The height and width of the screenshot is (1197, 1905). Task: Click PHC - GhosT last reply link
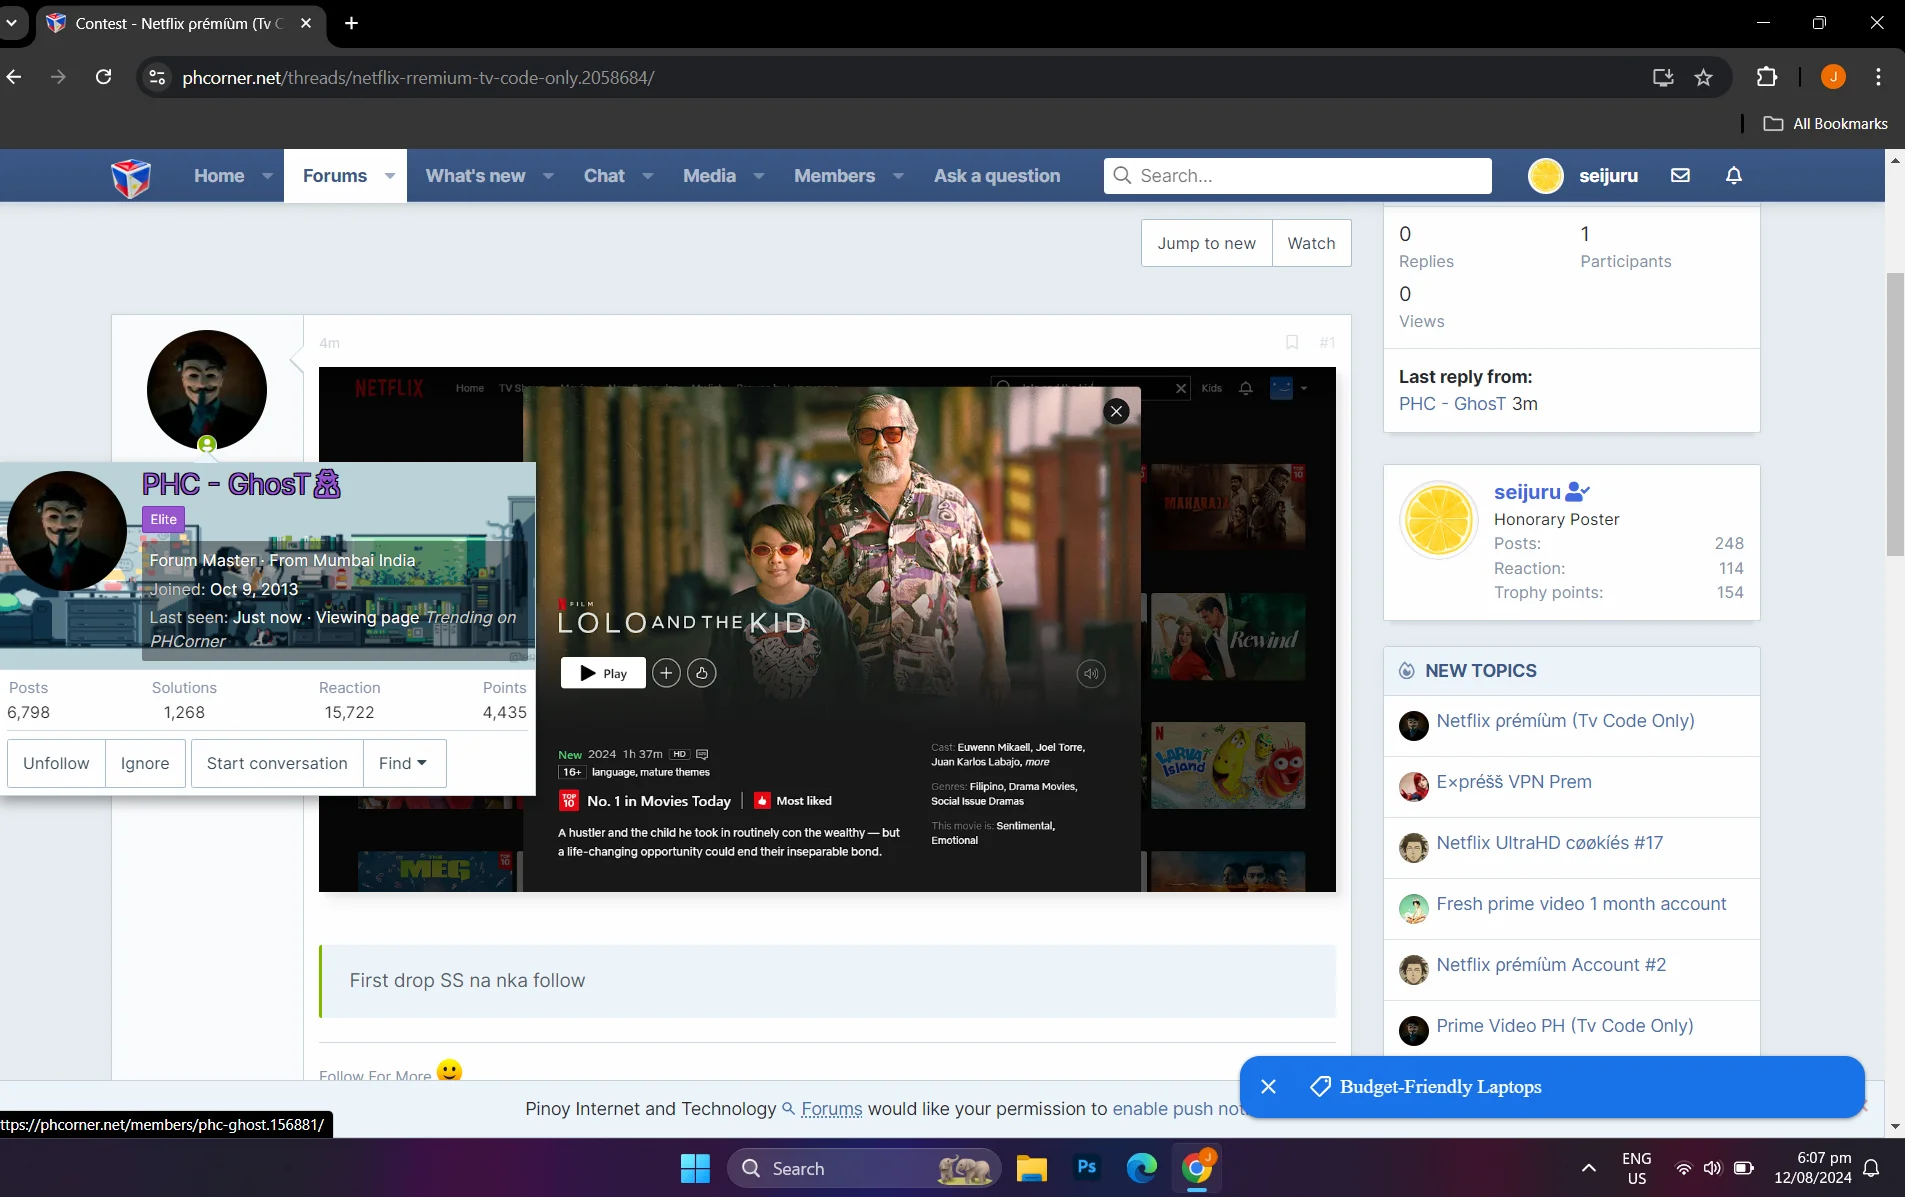1452,404
